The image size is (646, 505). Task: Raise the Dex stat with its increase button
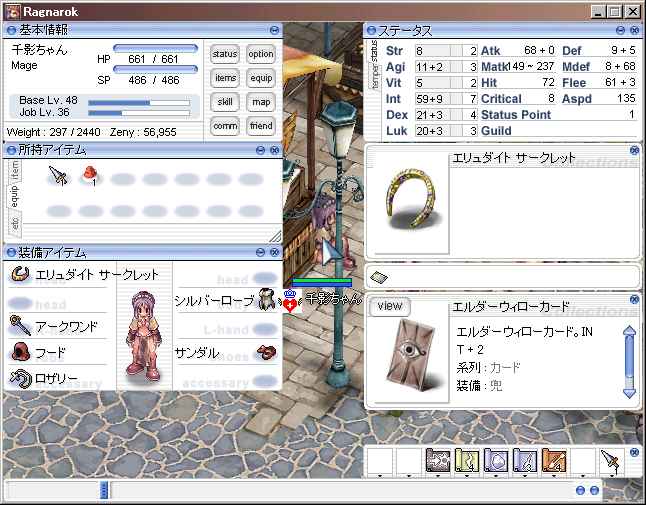(456, 115)
